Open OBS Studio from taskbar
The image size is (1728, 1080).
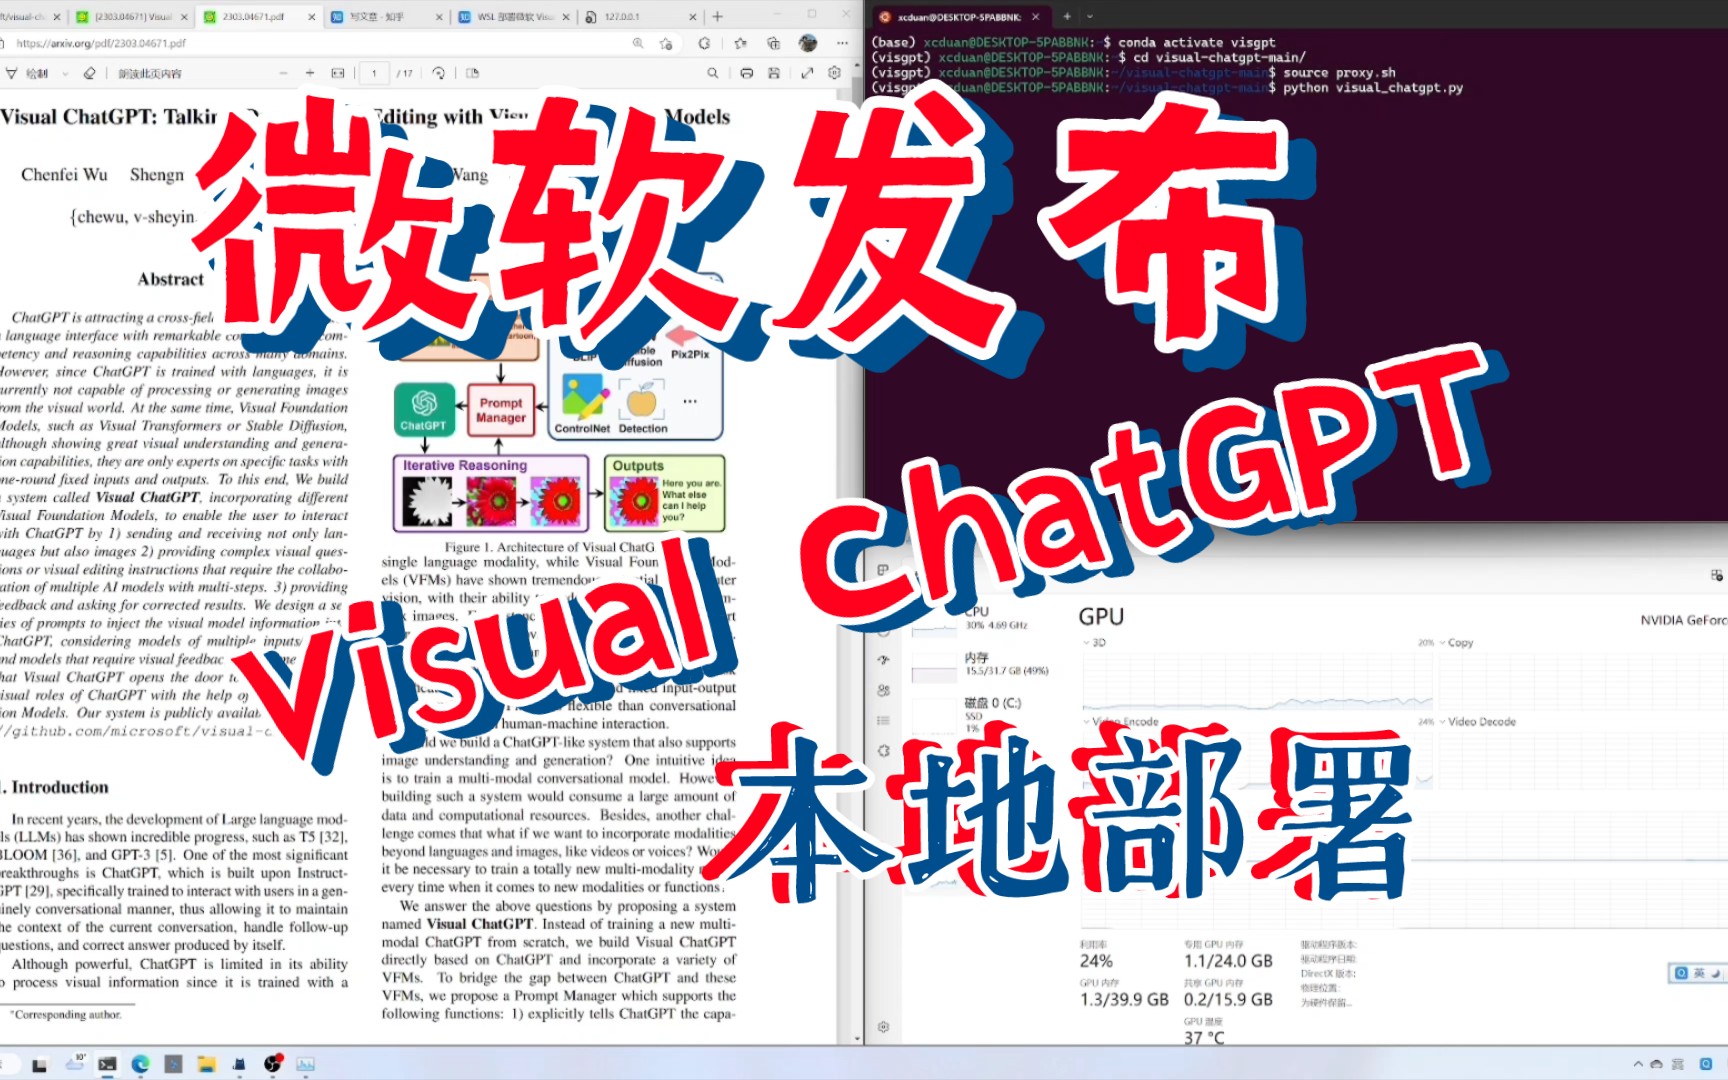point(272,1064)
